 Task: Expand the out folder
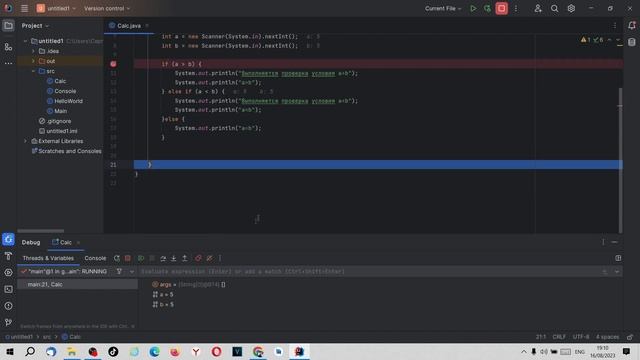tap(33, 61)
